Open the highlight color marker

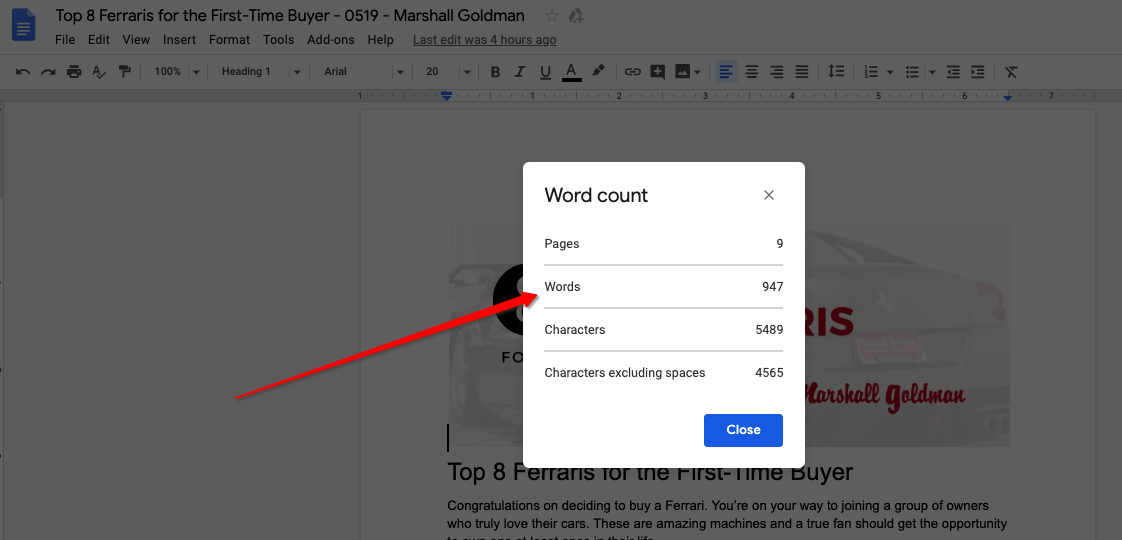click(598, 71)
